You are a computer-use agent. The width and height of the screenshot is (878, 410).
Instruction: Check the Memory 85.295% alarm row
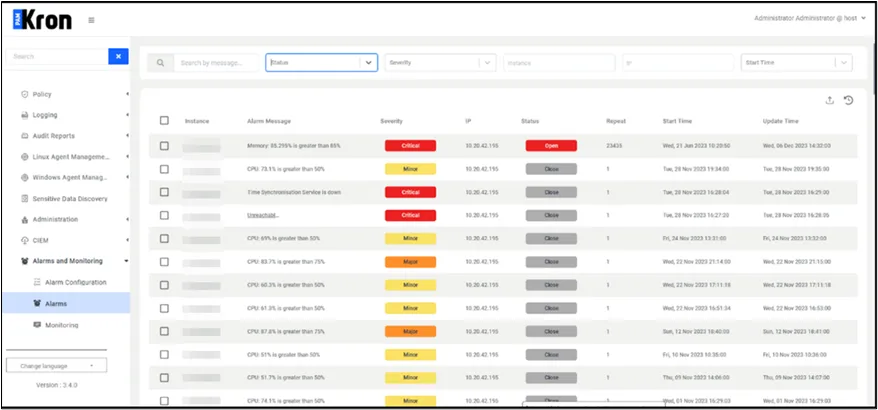coord(164,146)
